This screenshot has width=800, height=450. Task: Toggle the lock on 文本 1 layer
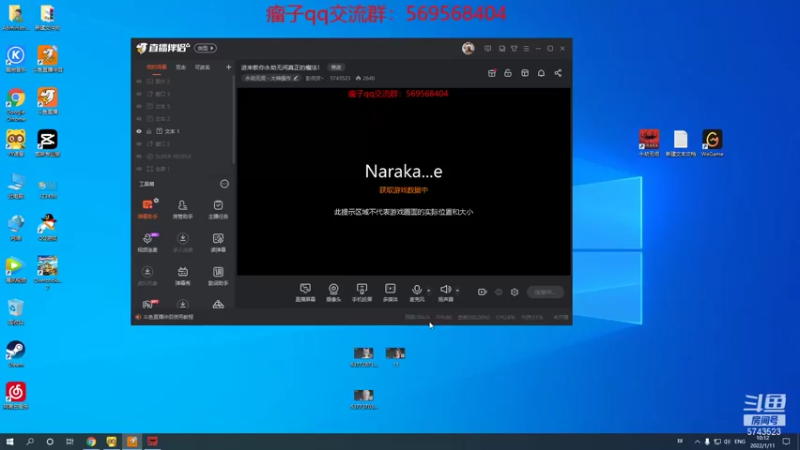[149, 131]
